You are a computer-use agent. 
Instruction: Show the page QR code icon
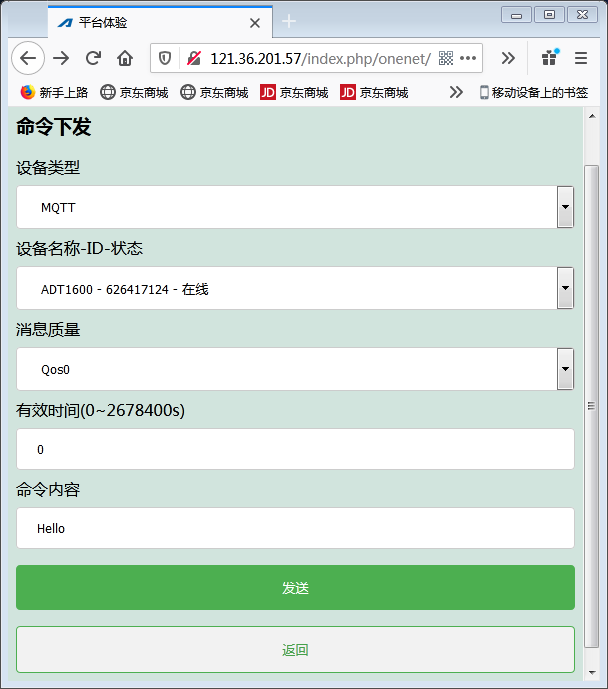445,58
